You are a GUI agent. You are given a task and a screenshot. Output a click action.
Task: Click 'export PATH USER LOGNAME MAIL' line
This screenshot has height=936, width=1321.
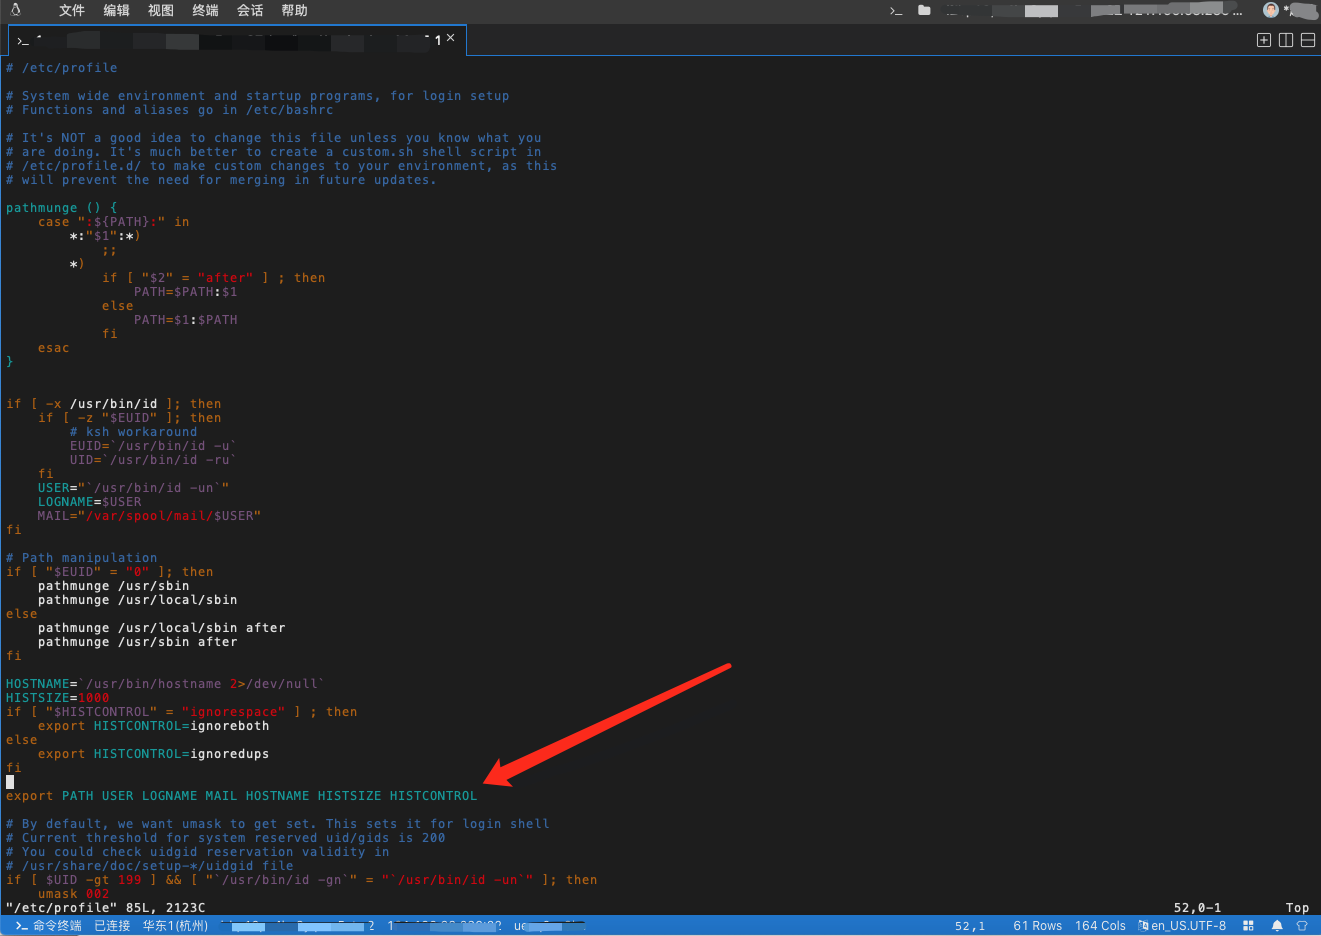(242, 796)
